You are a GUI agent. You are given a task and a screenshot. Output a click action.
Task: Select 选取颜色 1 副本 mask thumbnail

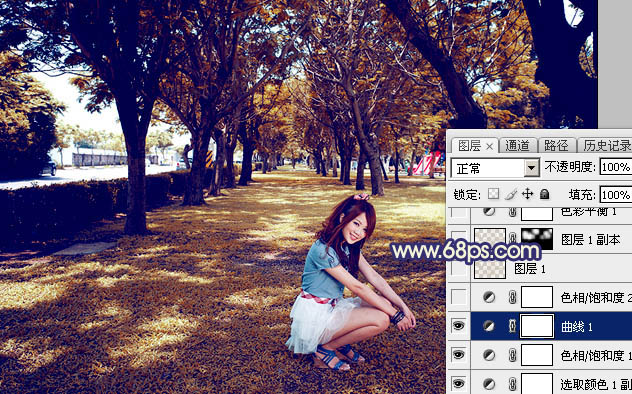(x=537, y=383)
